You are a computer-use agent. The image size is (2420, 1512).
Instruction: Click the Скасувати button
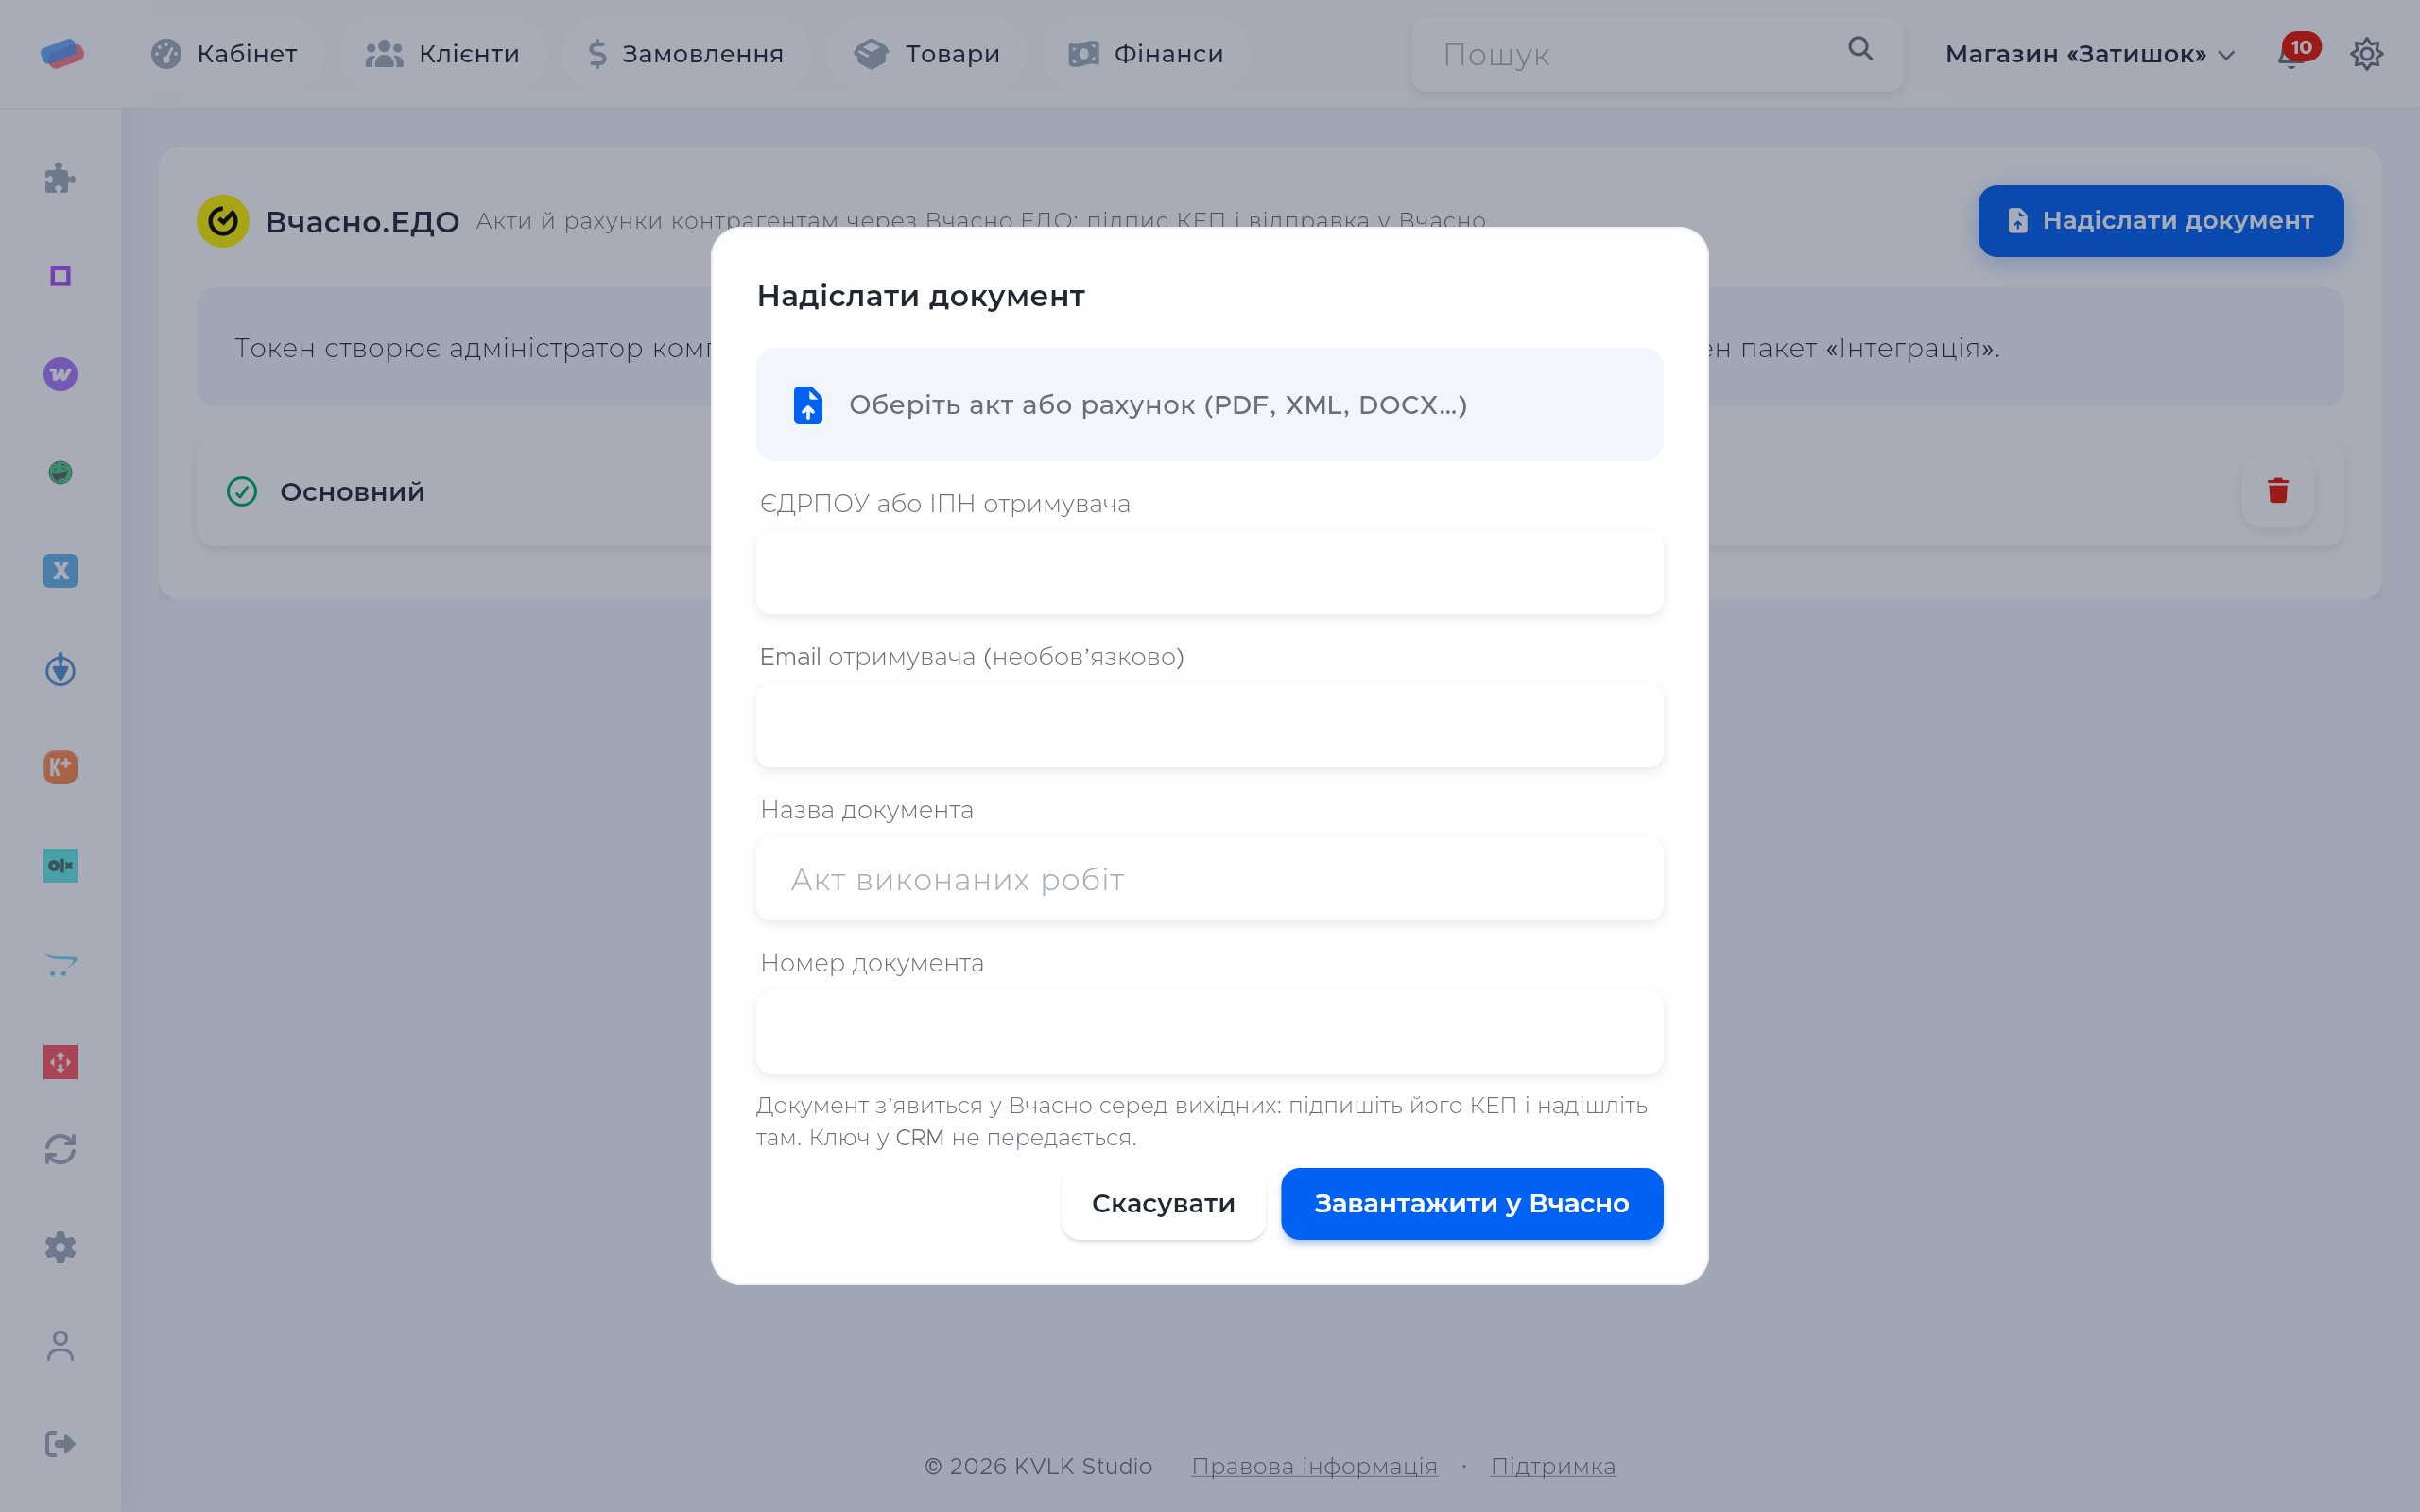[1164, 1204]
